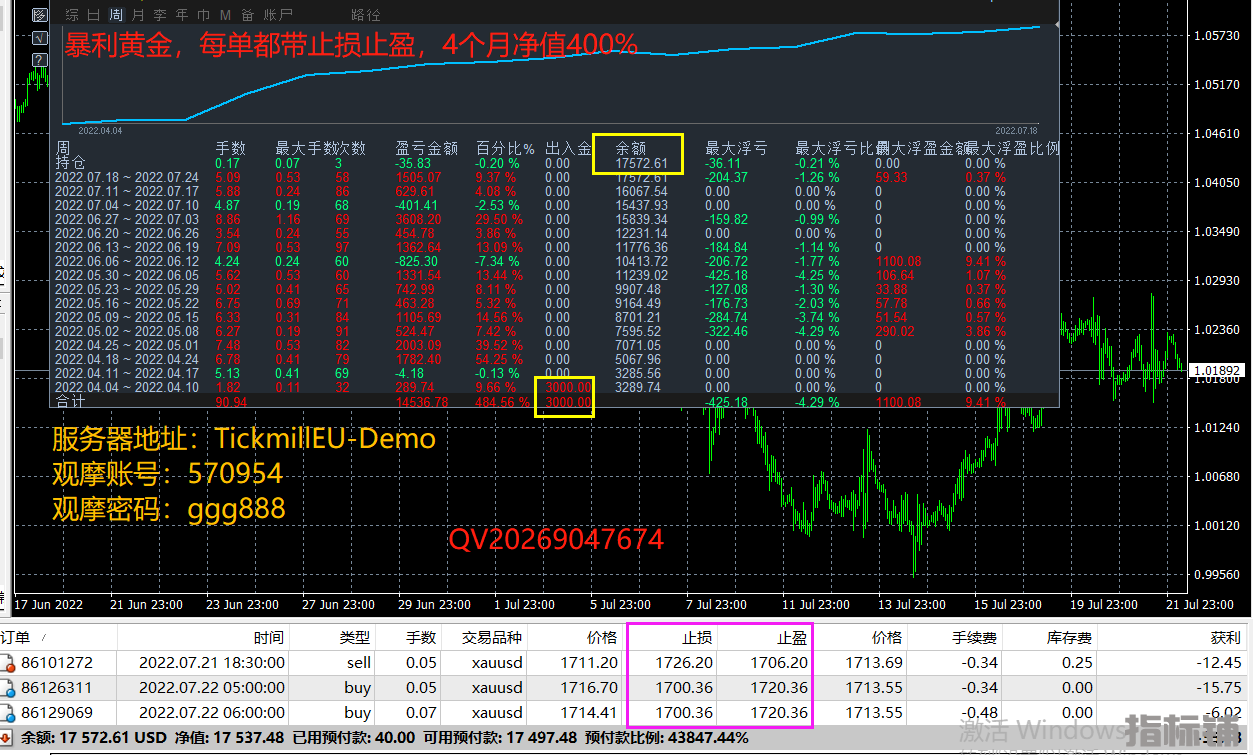Open the 日 daily statistics tab
The width and height of the screenshot is (1253, 755).
click(x=94, y=15)
